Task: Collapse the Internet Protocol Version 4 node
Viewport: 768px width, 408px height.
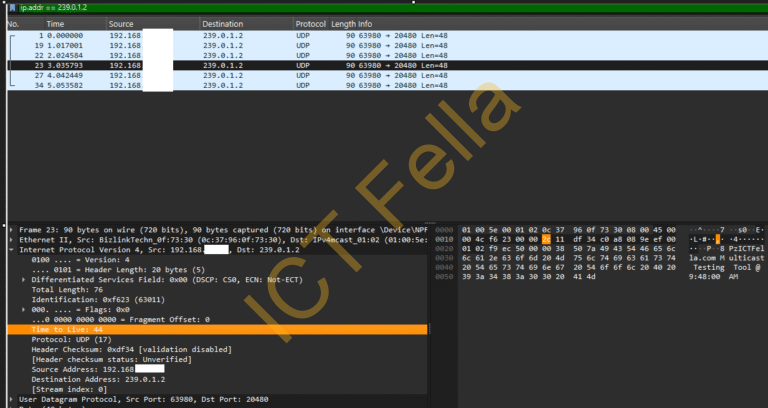Action: (11, 250)
